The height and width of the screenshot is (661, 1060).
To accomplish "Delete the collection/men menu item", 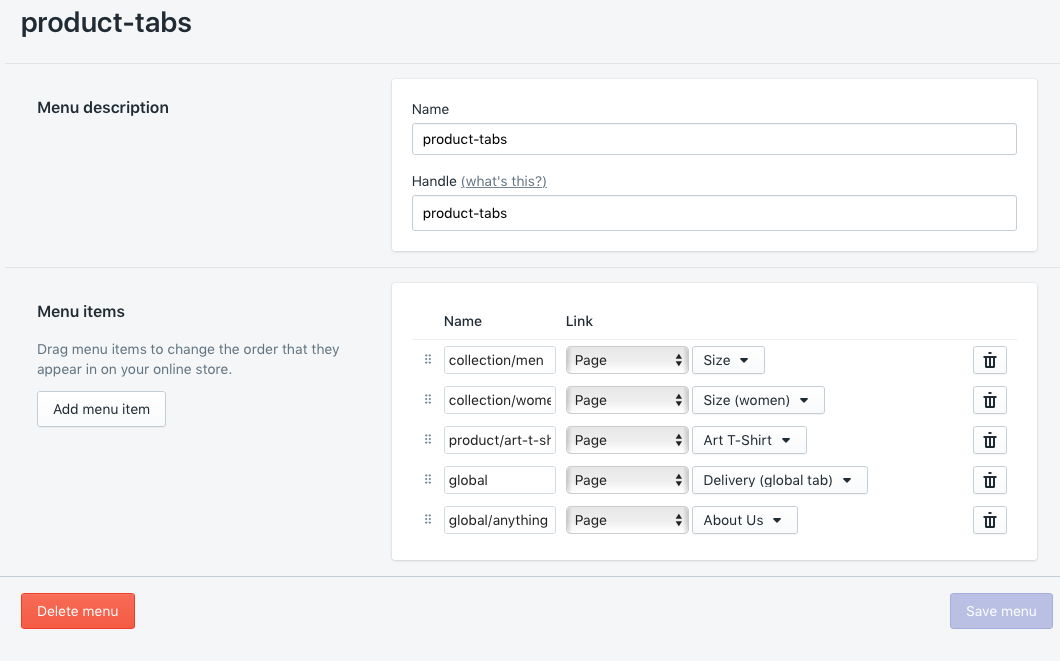I will 989,360.
